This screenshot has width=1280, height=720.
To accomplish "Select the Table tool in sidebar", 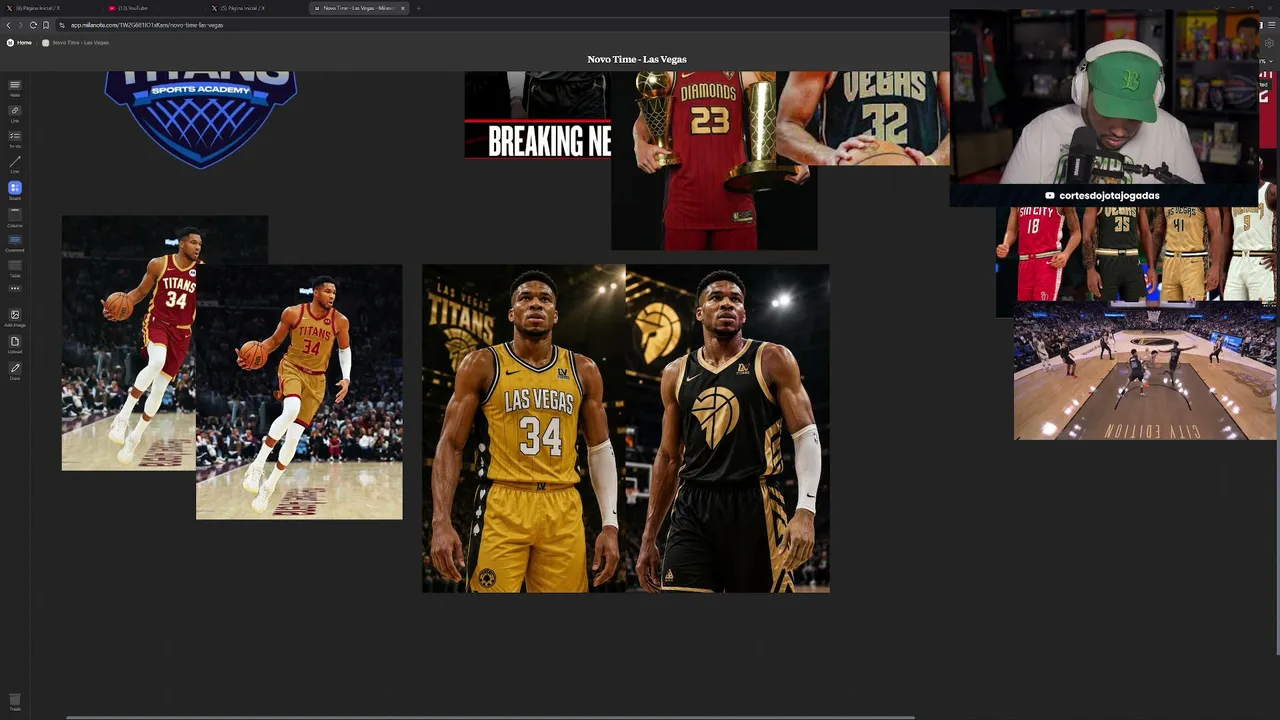I will (x=15, y=267).
